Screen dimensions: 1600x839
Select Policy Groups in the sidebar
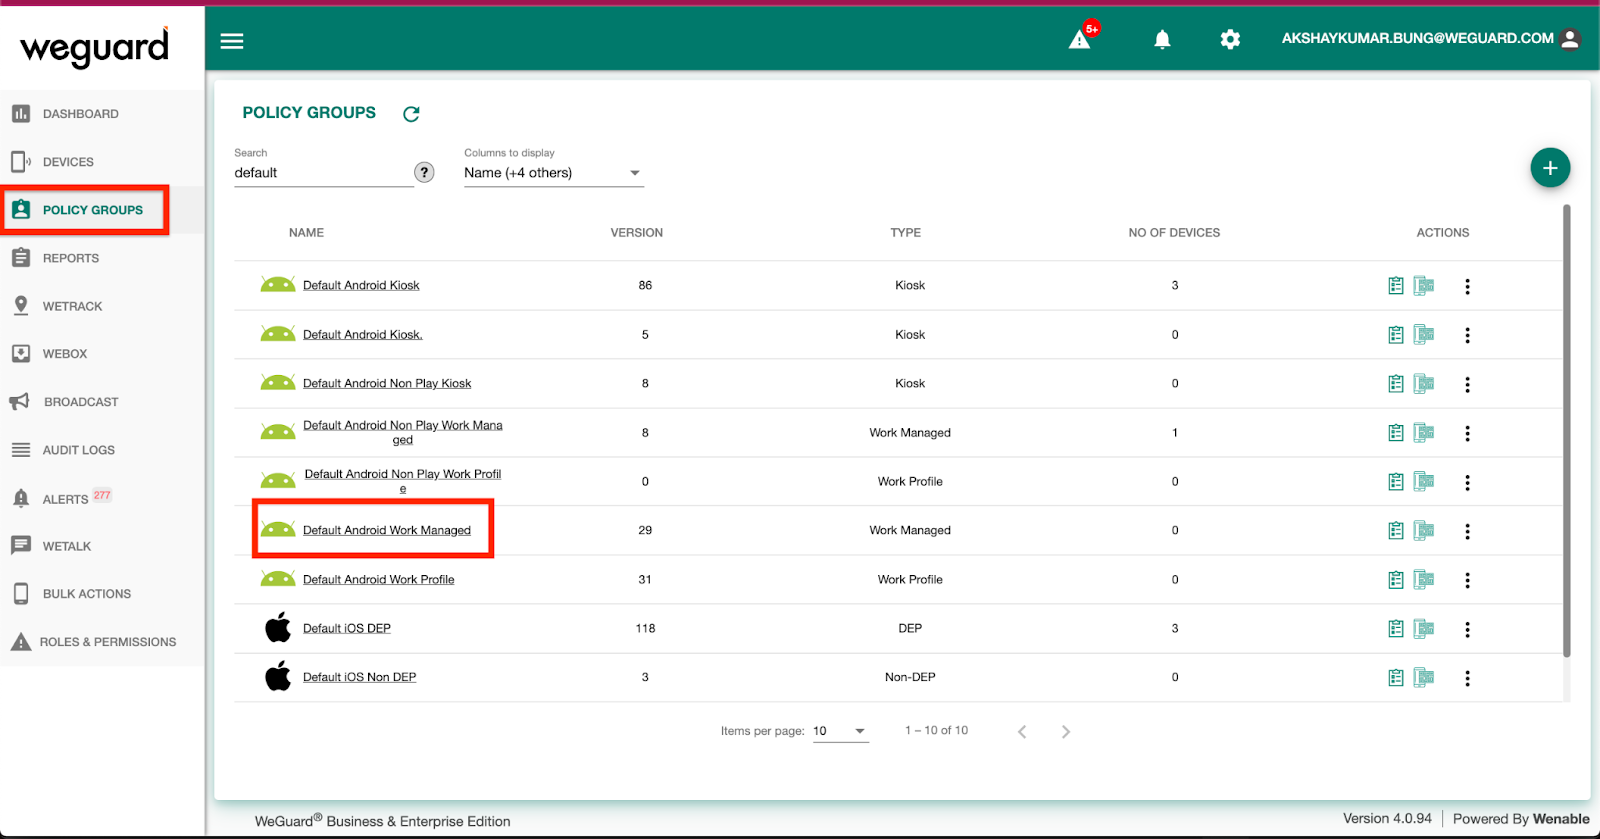tap(92, 210)
